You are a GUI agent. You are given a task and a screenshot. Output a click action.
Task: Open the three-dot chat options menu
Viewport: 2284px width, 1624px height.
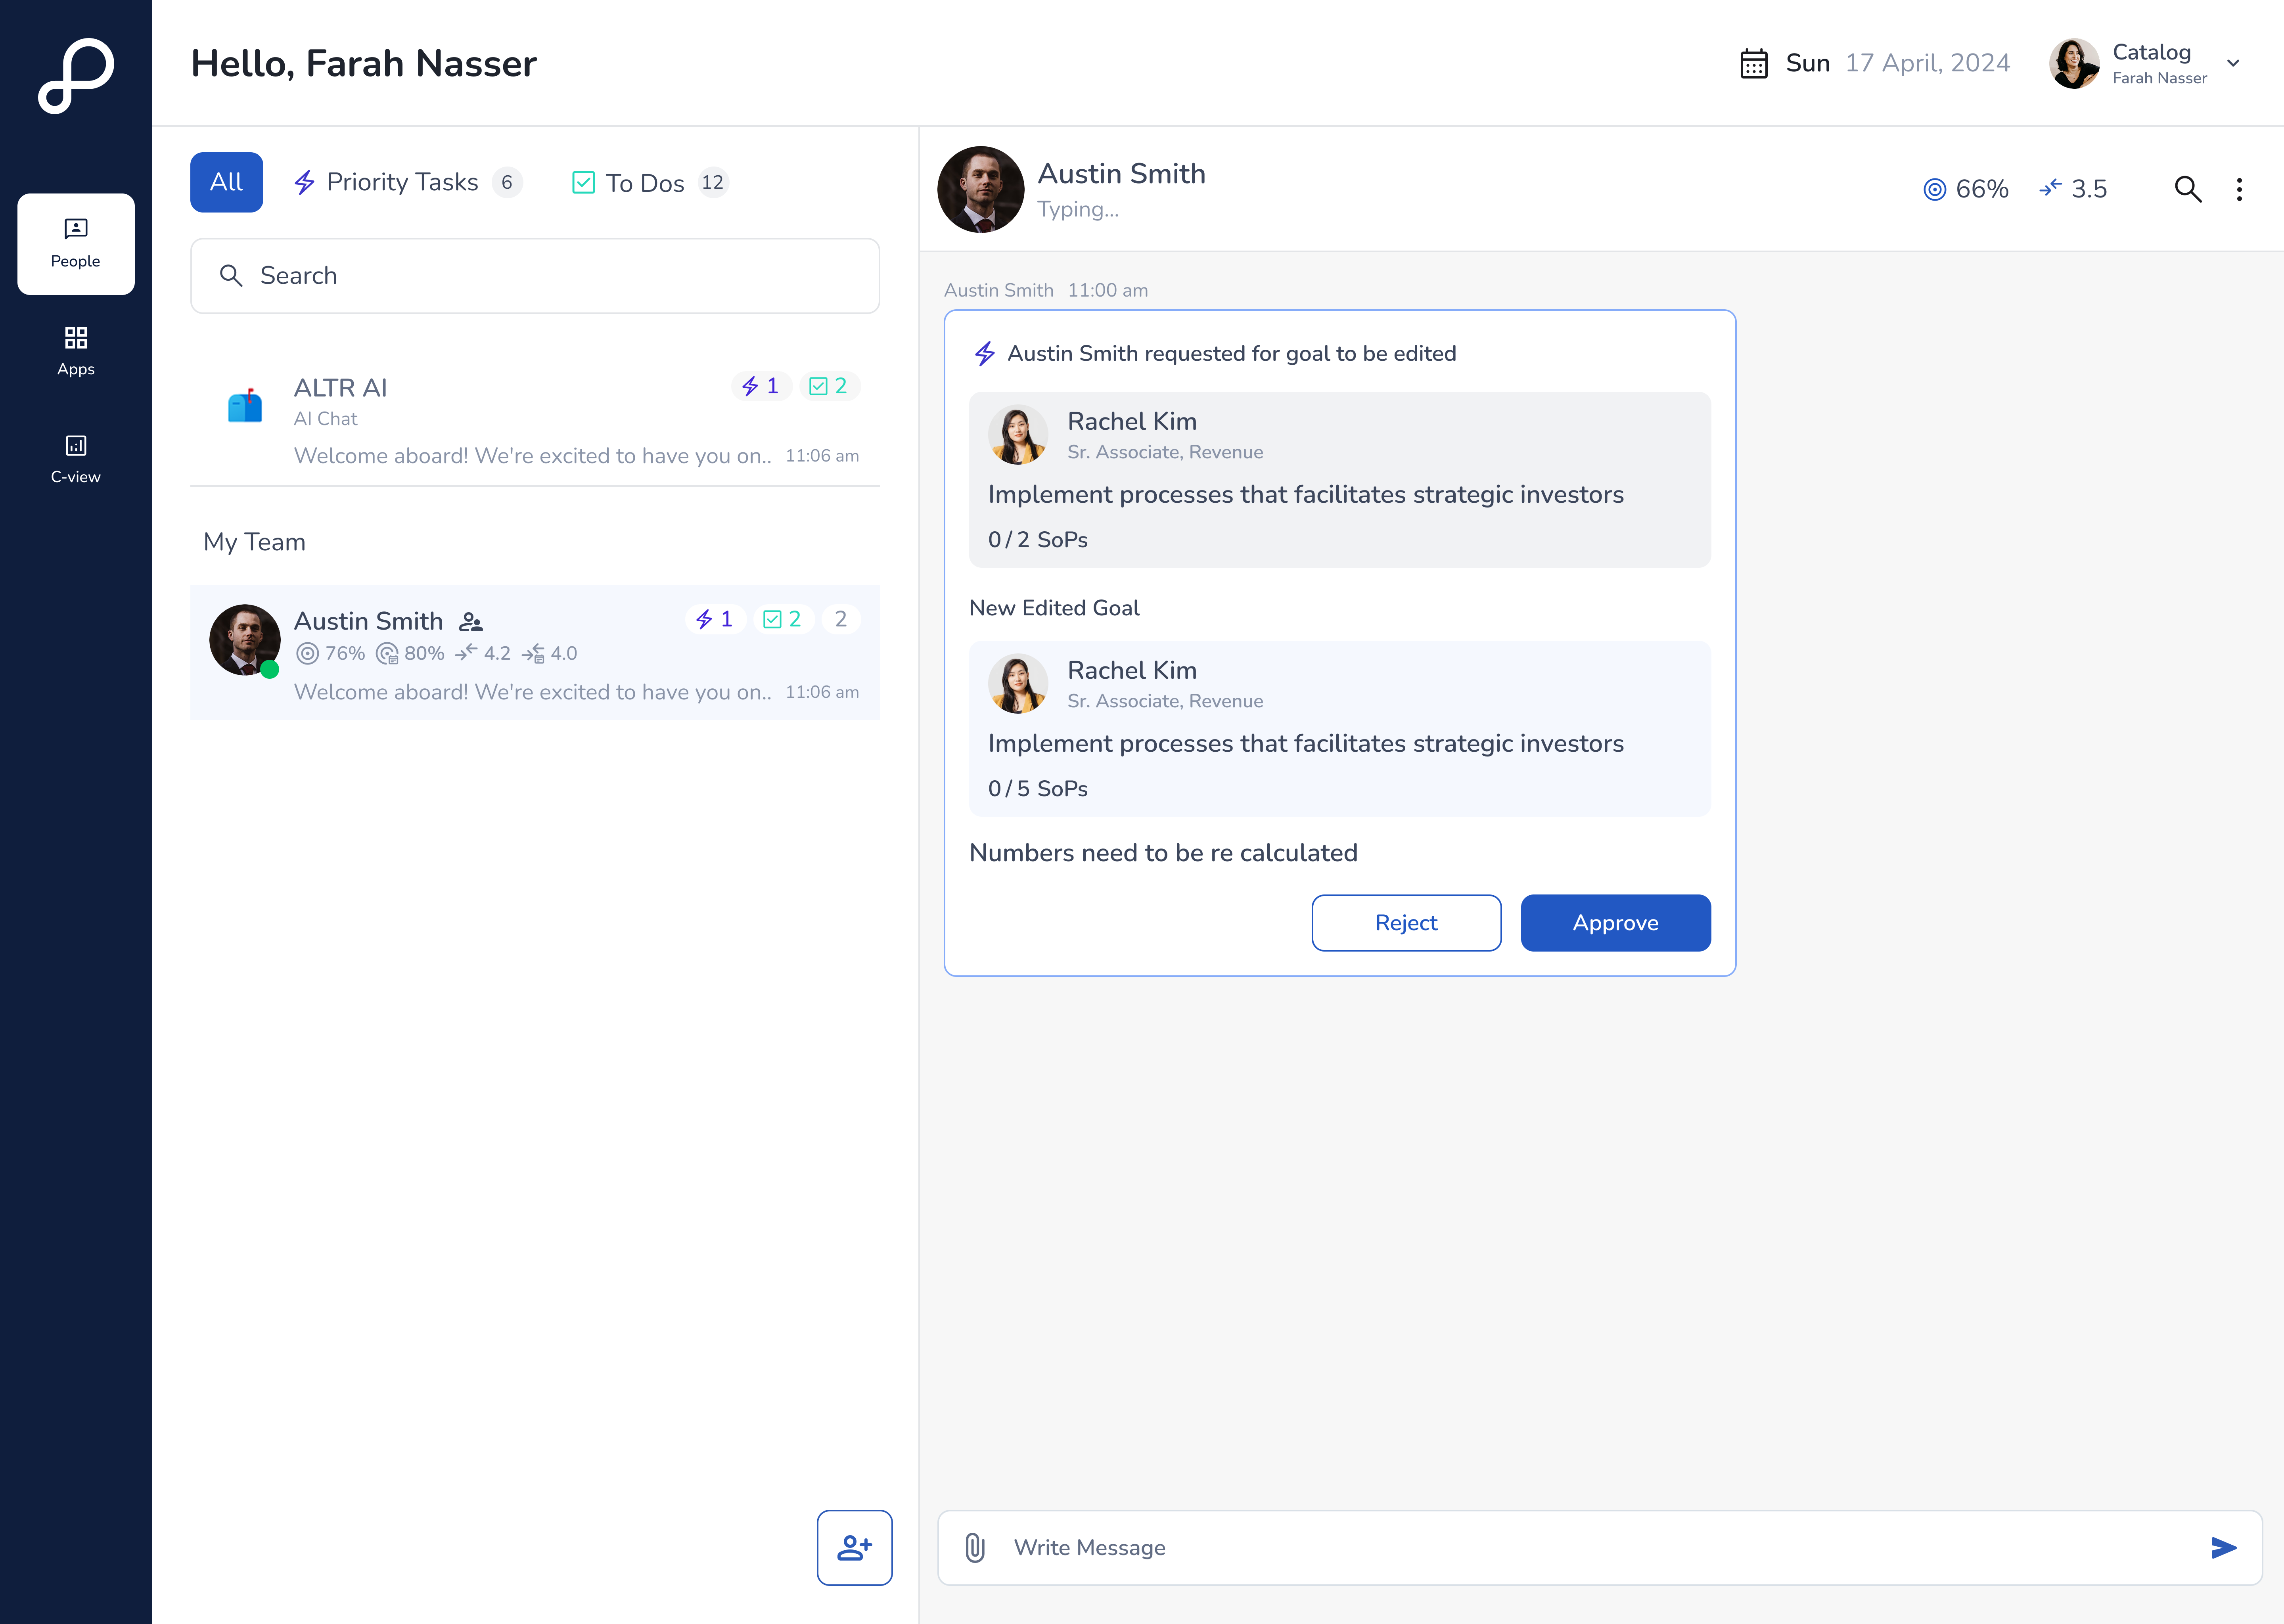coord(2239,189)
